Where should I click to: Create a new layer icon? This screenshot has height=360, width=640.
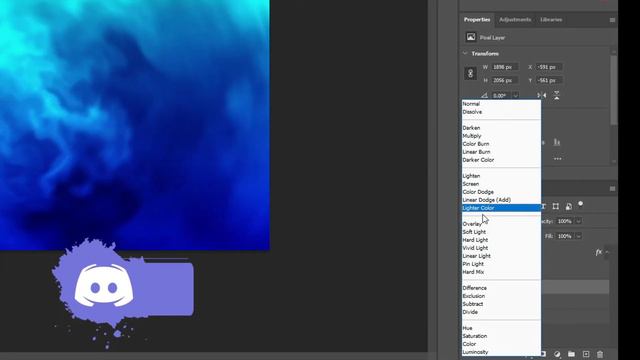tap(586, 354)
